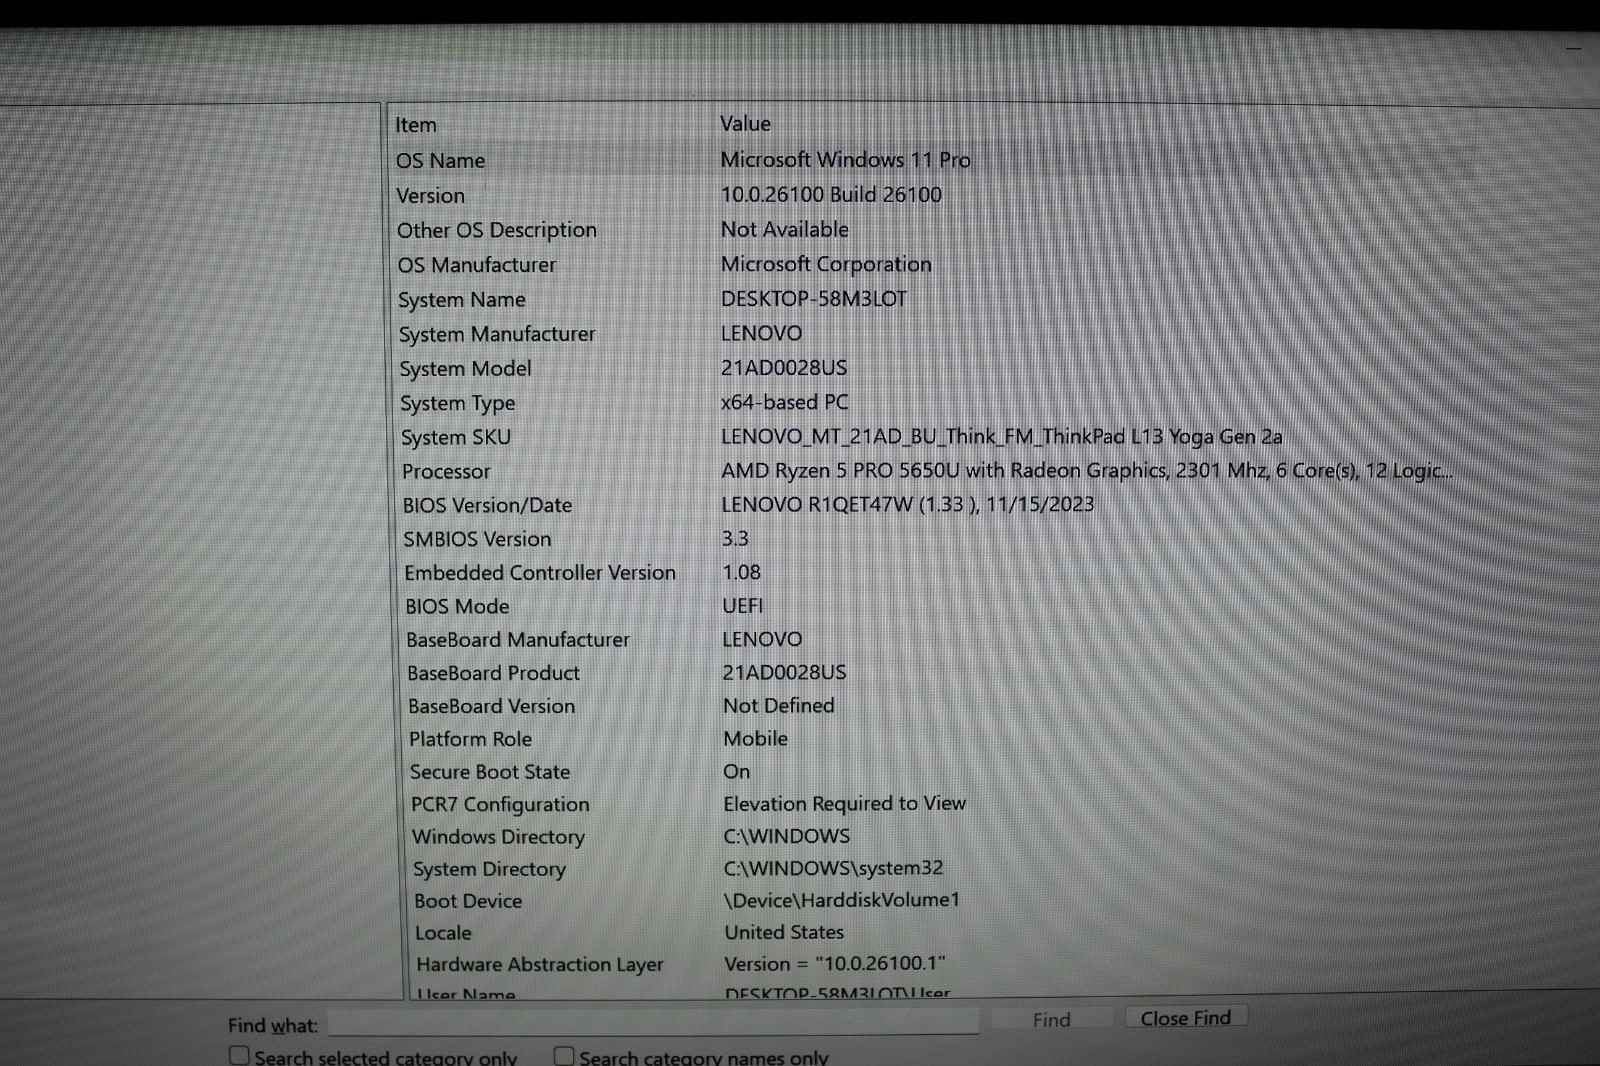Select 'PCR7 Configuration' row label

click(500, 805)
